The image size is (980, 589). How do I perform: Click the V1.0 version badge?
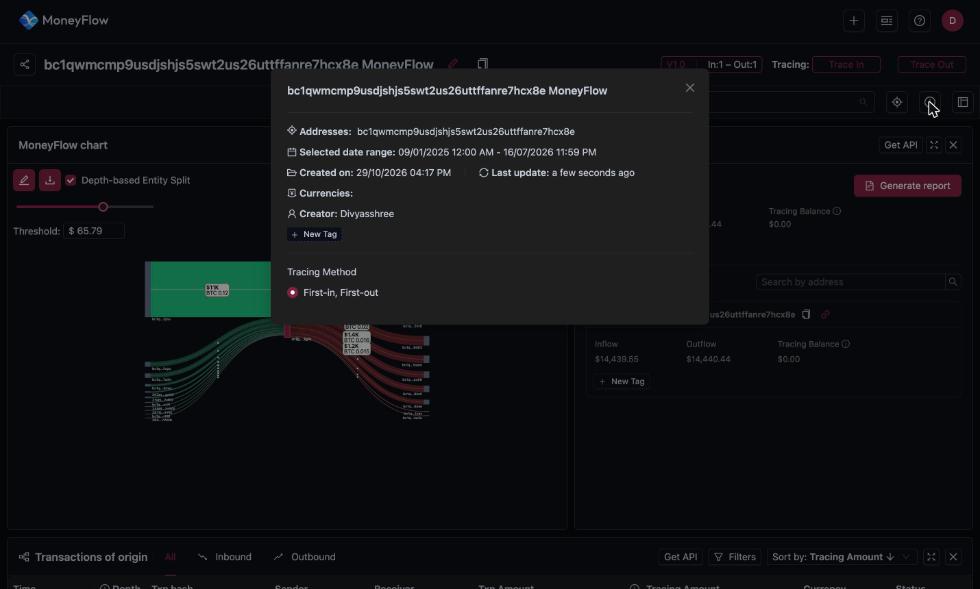(676, 64)
